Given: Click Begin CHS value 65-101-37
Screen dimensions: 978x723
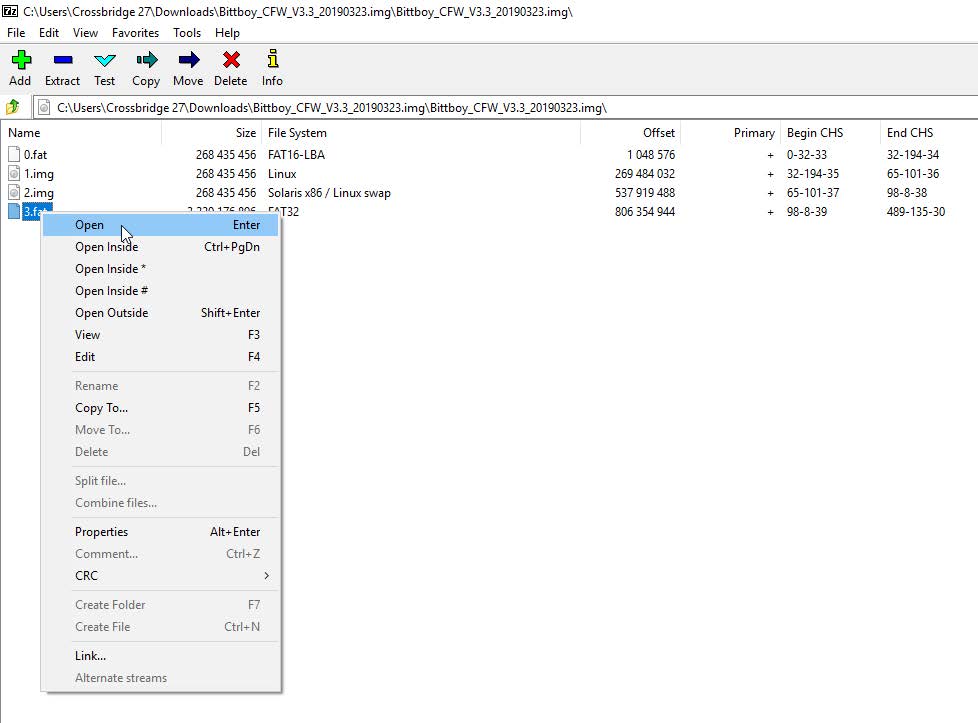Looking at the screenshot, I should tap(813, 193).
